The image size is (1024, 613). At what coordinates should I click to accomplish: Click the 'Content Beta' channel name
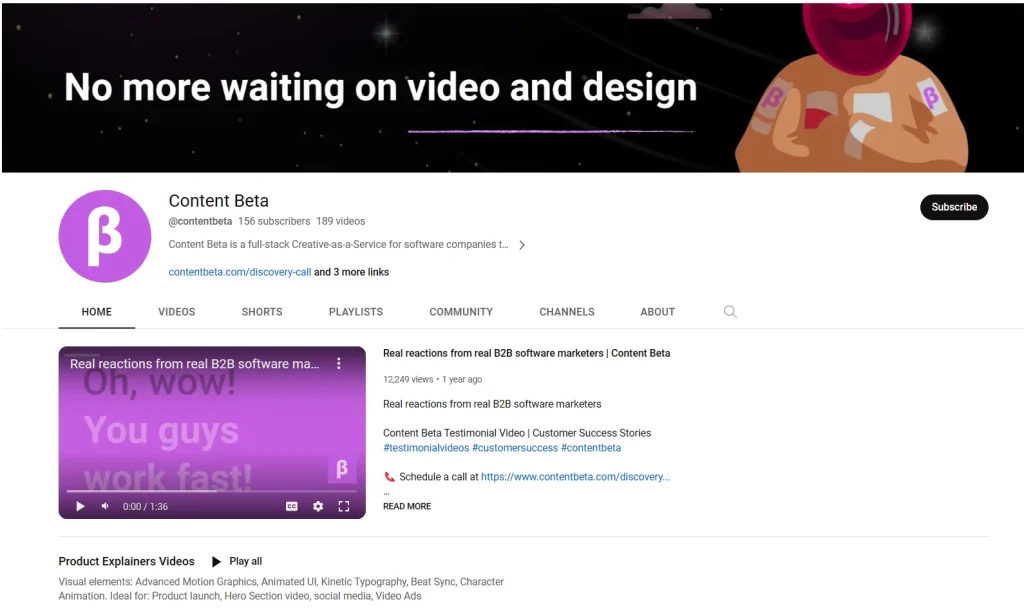(219, 200)
